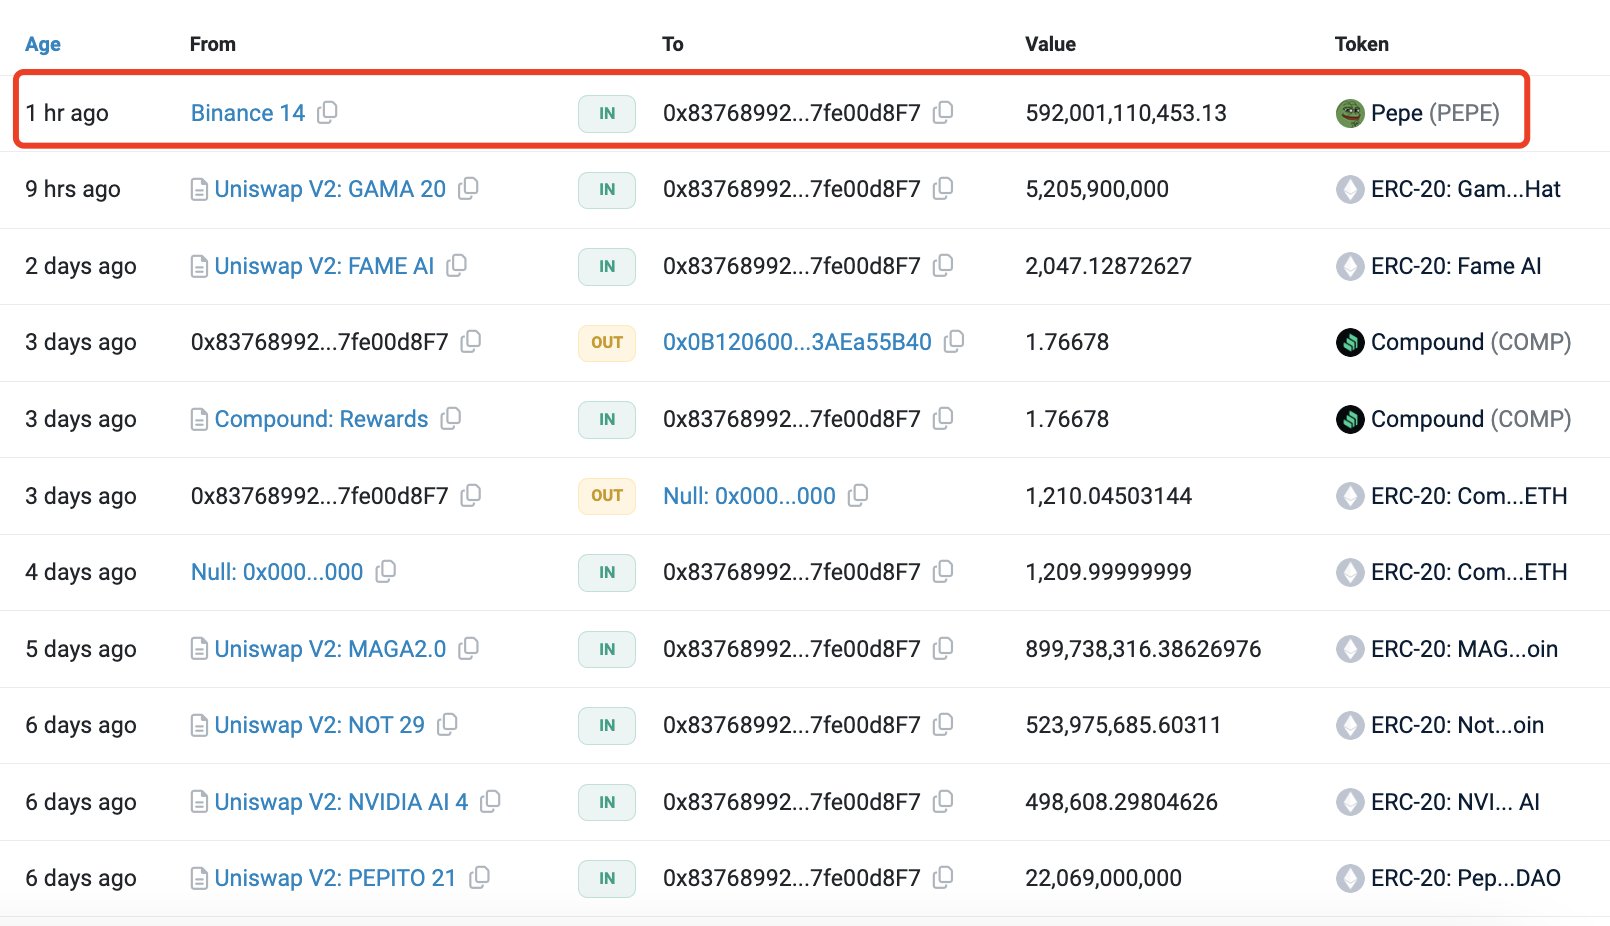Click the Pepe frog token icon

pyautogui.click(x=1350, y=113)
